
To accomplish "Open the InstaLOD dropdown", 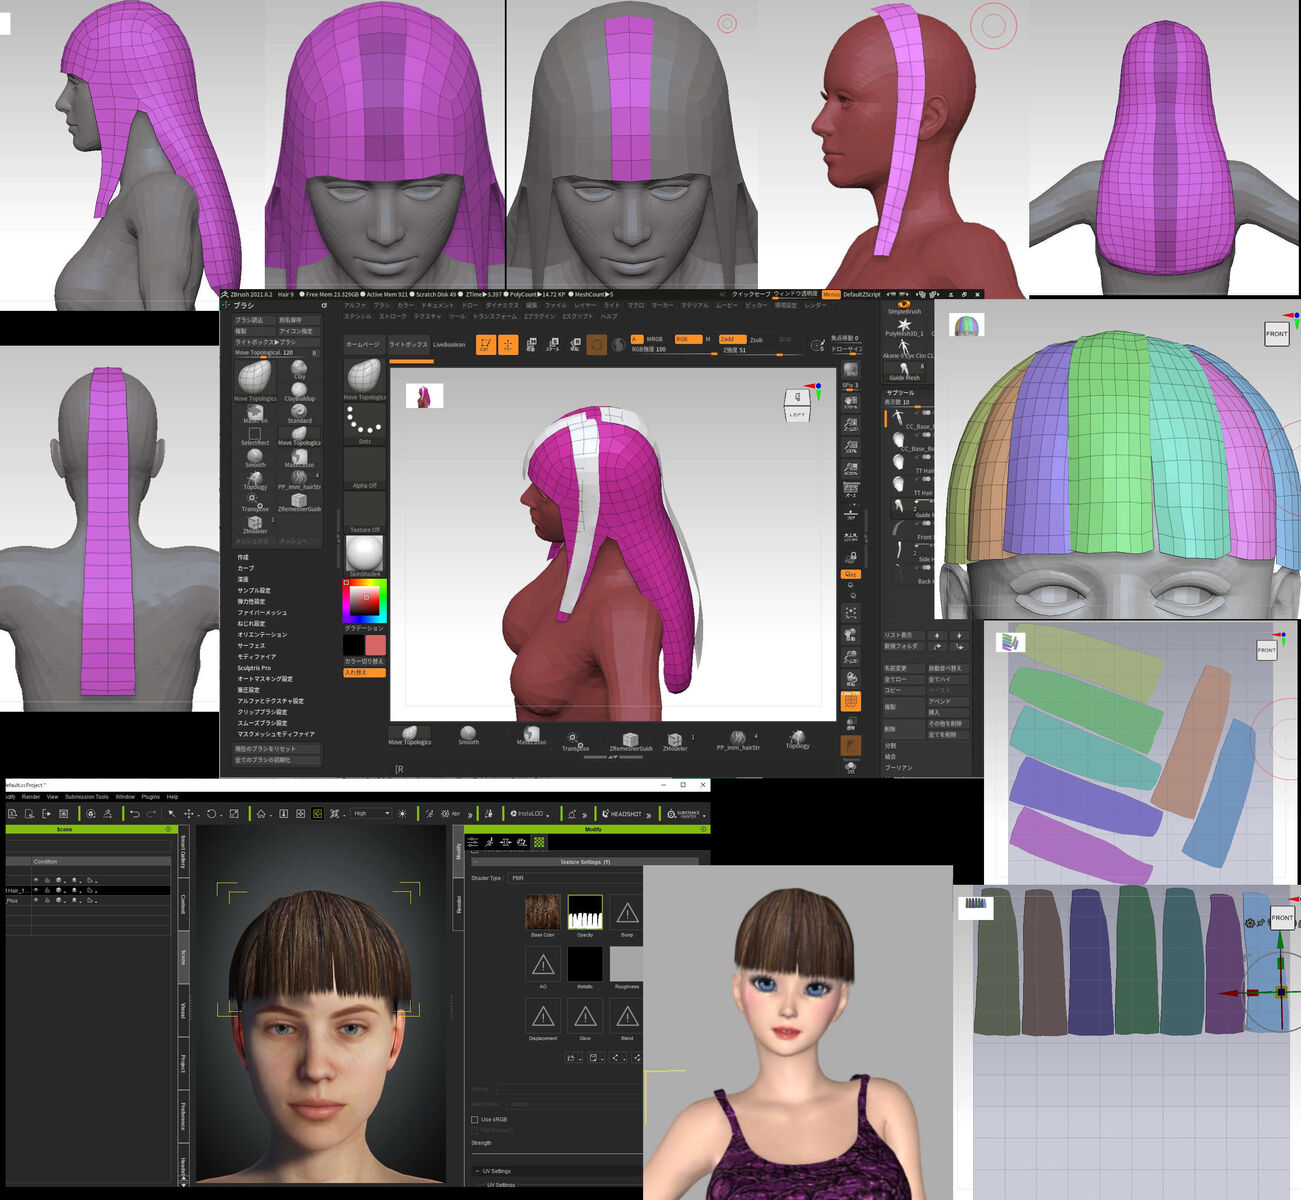I will click(530, 814).
